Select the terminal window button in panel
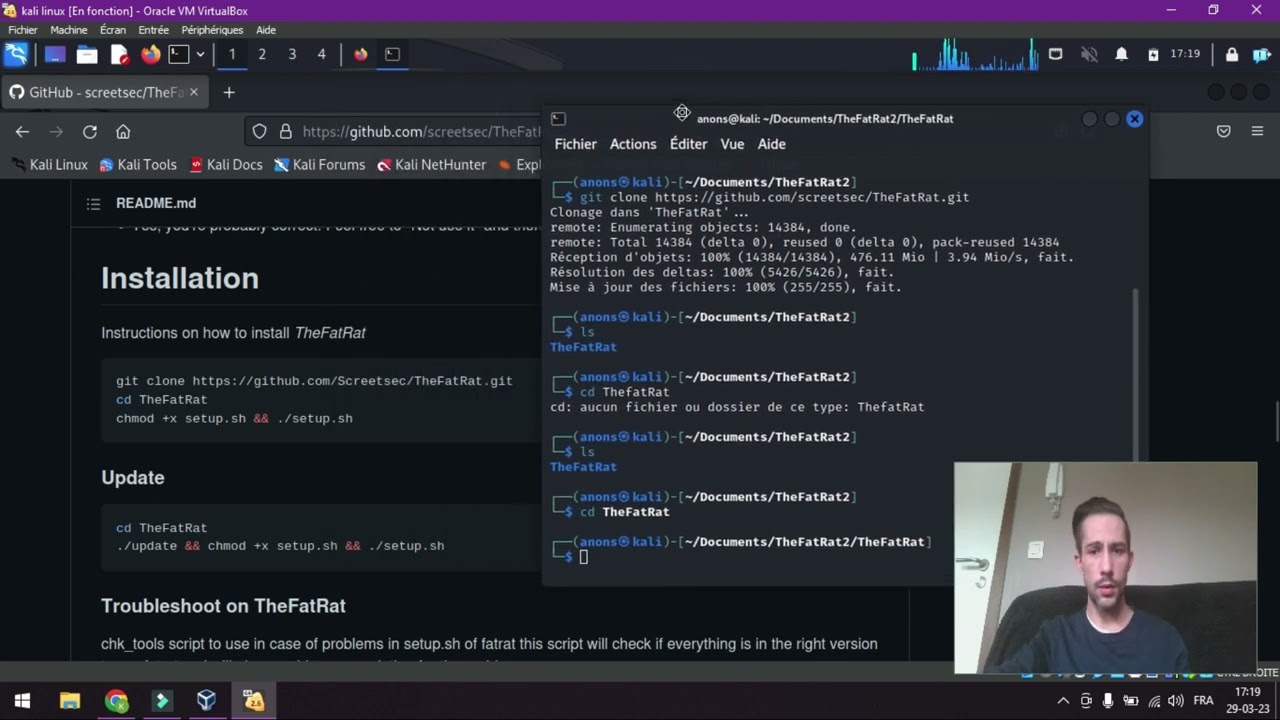 392,54
